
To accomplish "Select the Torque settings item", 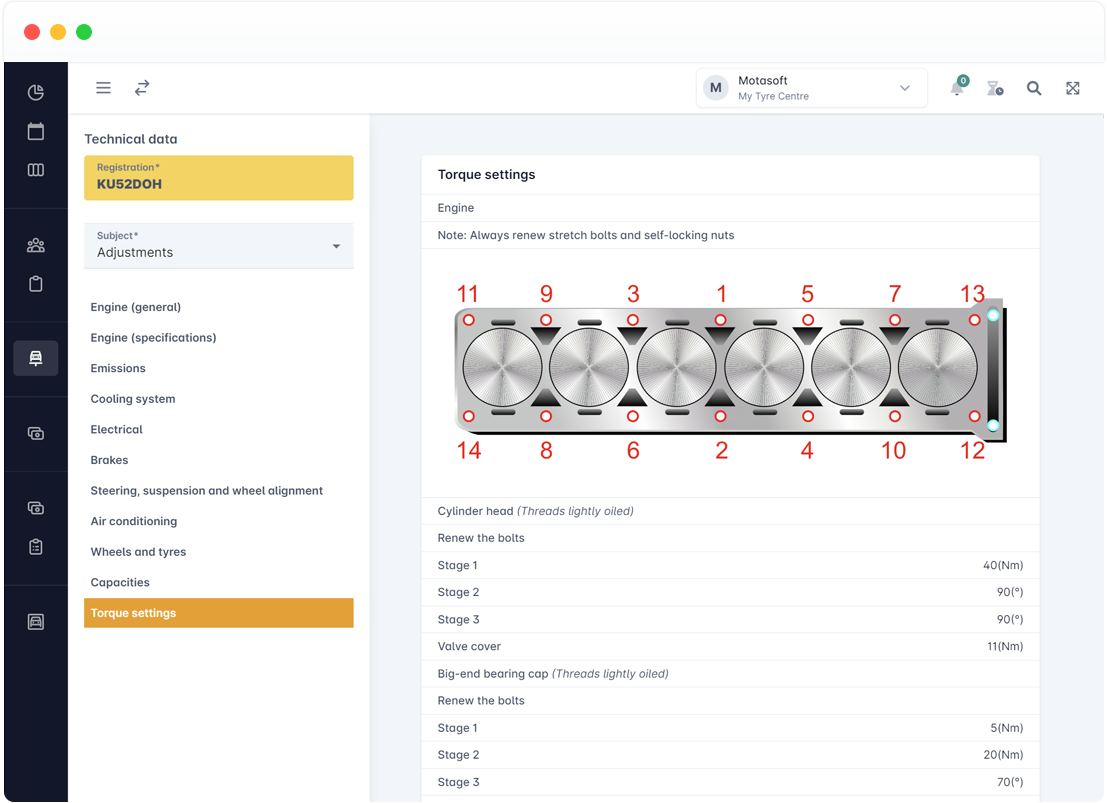I will [x=219, y=613].
